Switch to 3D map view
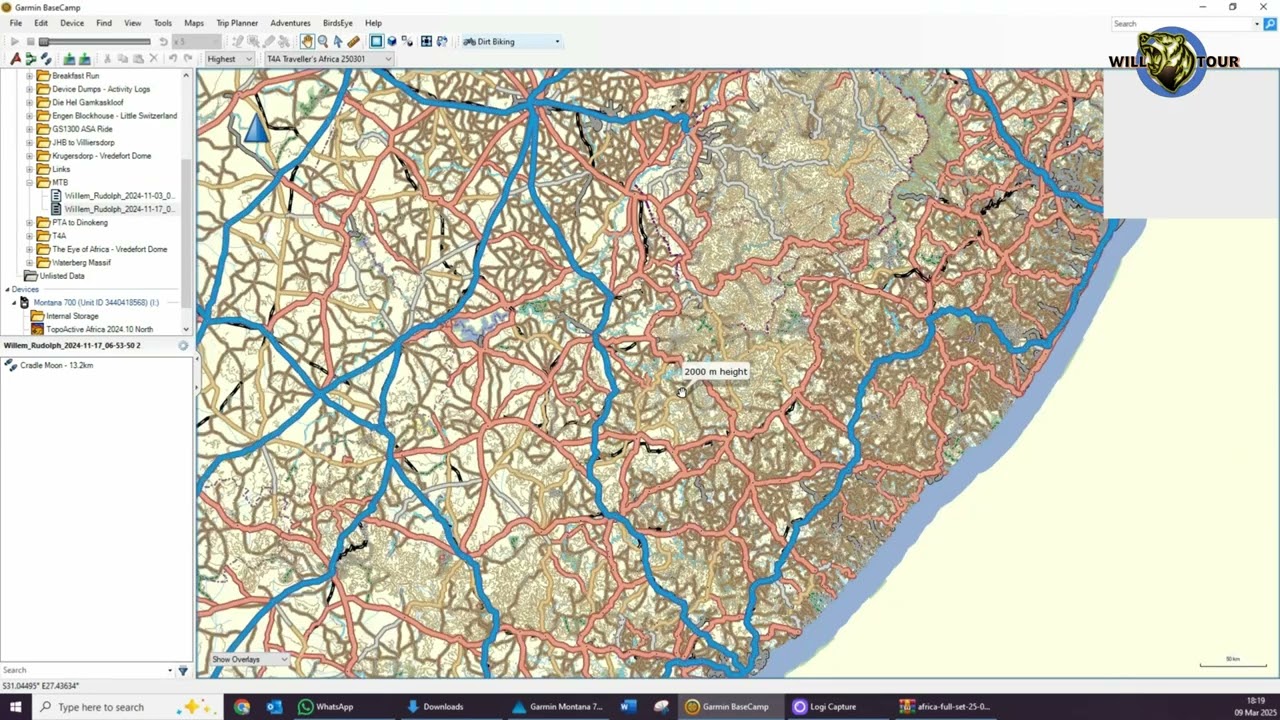This screenshot has height=720, width=1280. tap(392, 42)
